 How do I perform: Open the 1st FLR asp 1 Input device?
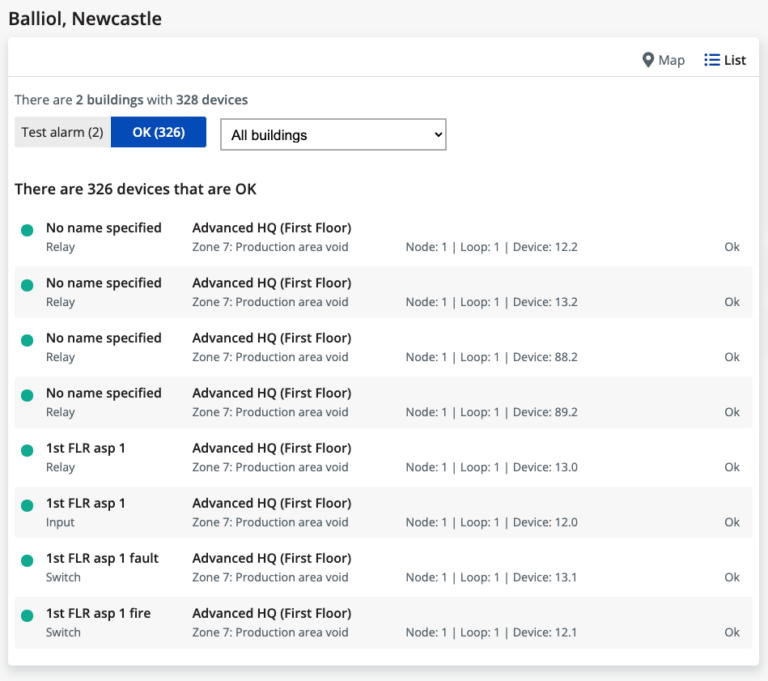[x=86, y=503]
